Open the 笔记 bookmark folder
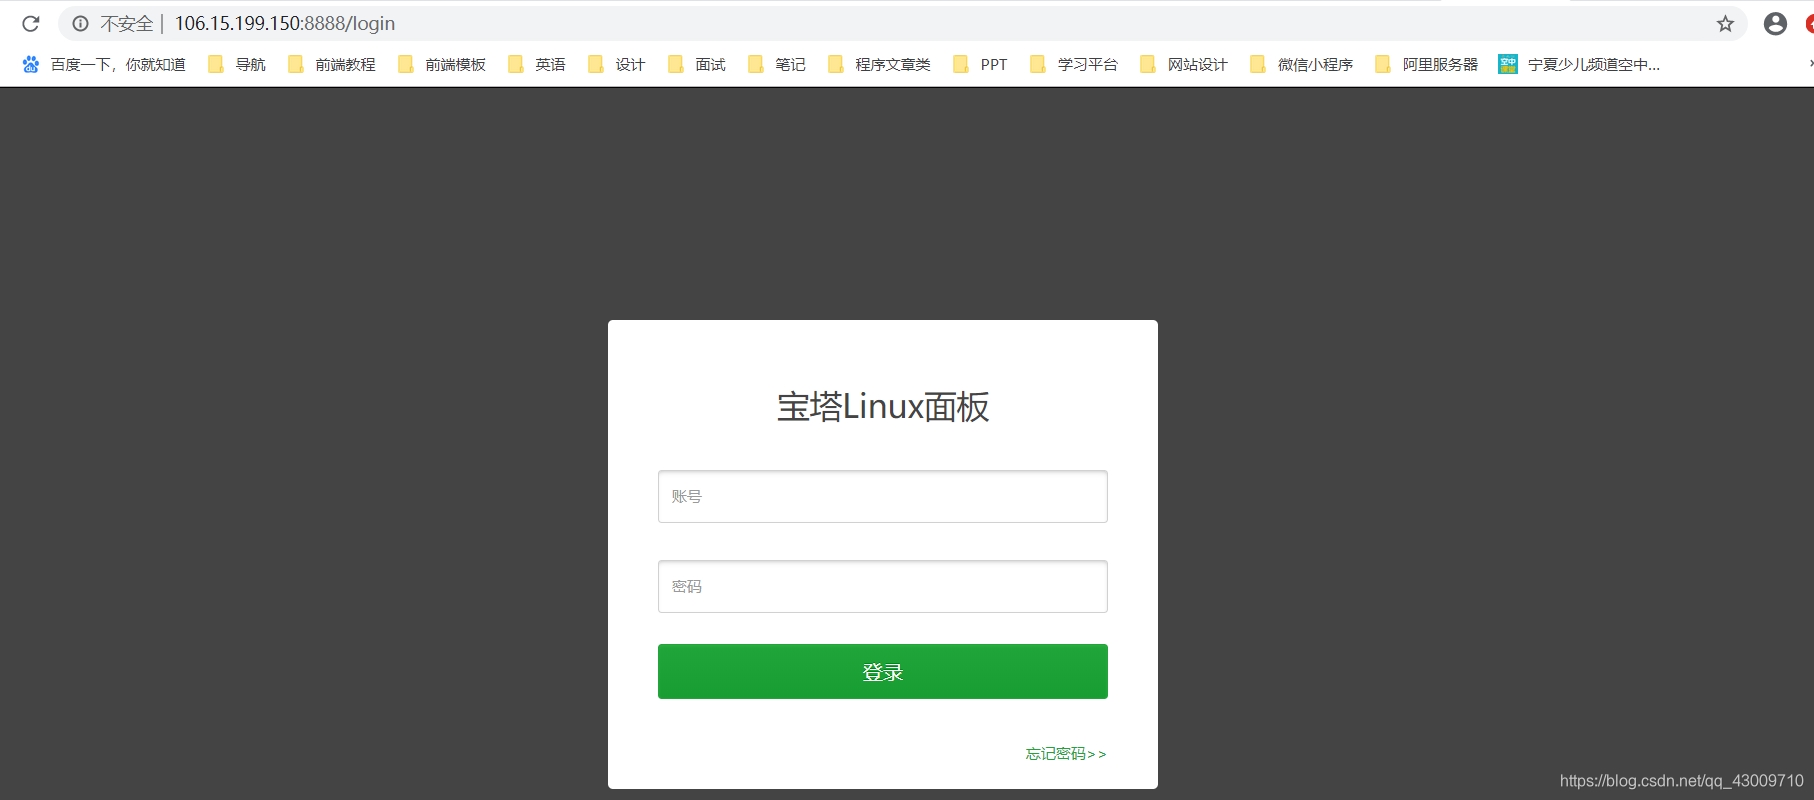 pos(777,64)
